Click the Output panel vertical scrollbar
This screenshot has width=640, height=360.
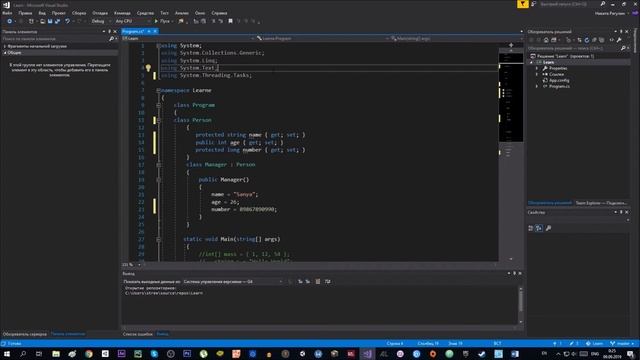(520, 305)
